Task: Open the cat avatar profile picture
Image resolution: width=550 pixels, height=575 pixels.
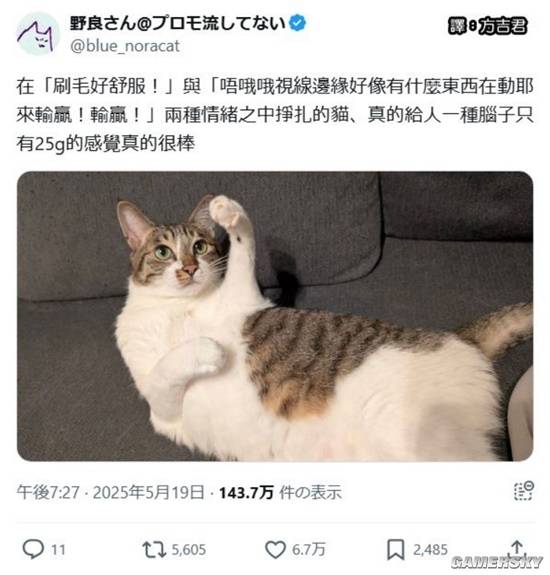Action: tap(38, 34)
